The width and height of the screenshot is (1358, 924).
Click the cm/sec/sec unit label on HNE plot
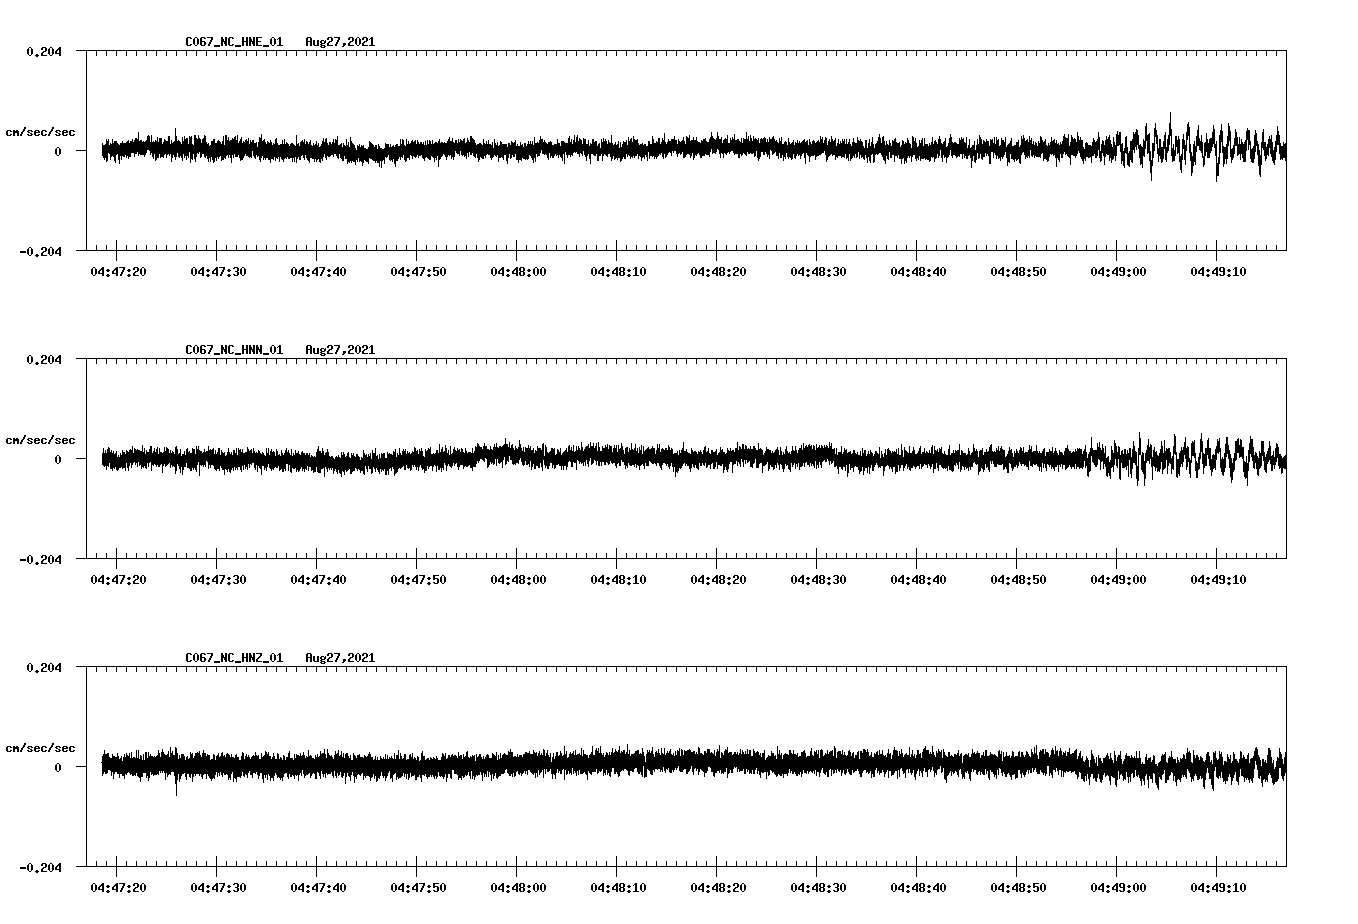pos(40,132)
